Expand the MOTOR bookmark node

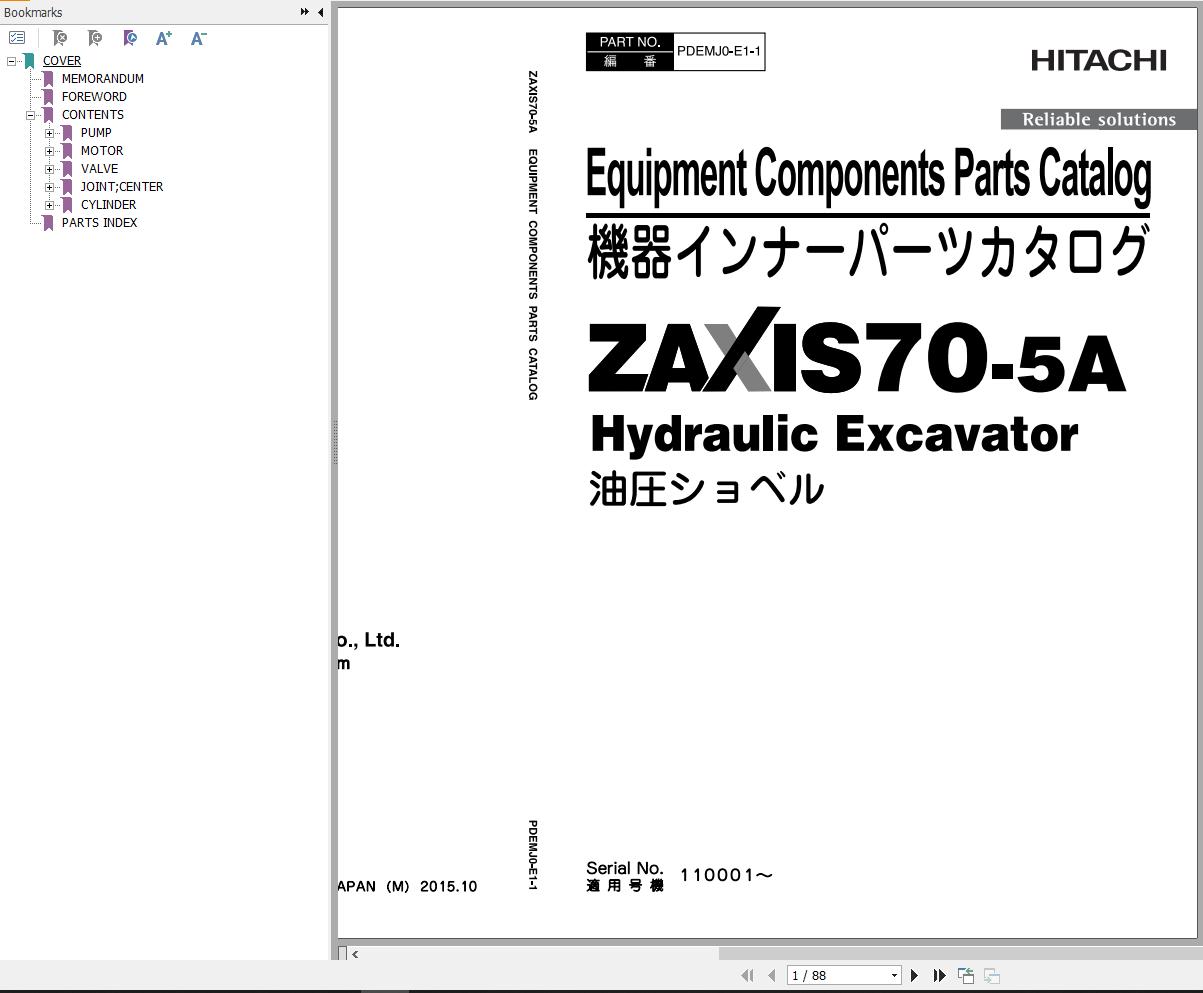[x=50, y=151]
